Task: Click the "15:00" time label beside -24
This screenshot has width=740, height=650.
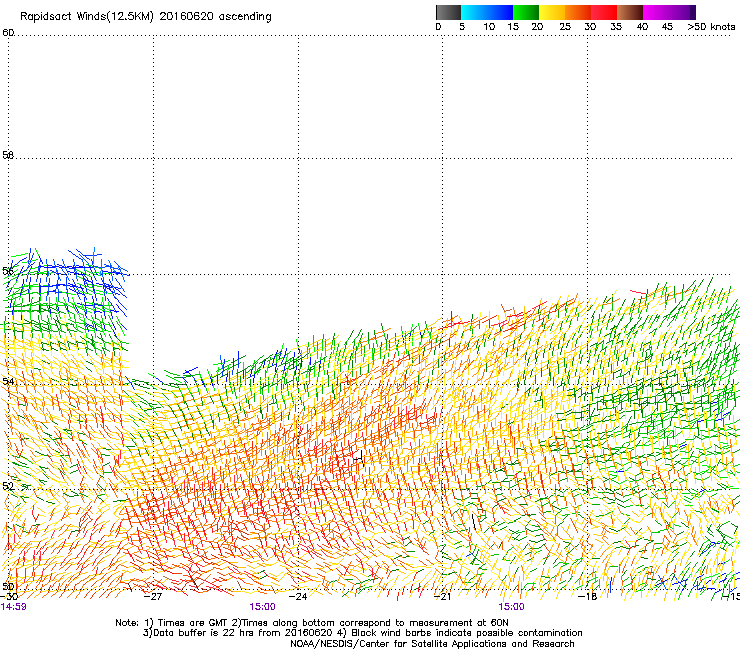Action: [262, 607]
